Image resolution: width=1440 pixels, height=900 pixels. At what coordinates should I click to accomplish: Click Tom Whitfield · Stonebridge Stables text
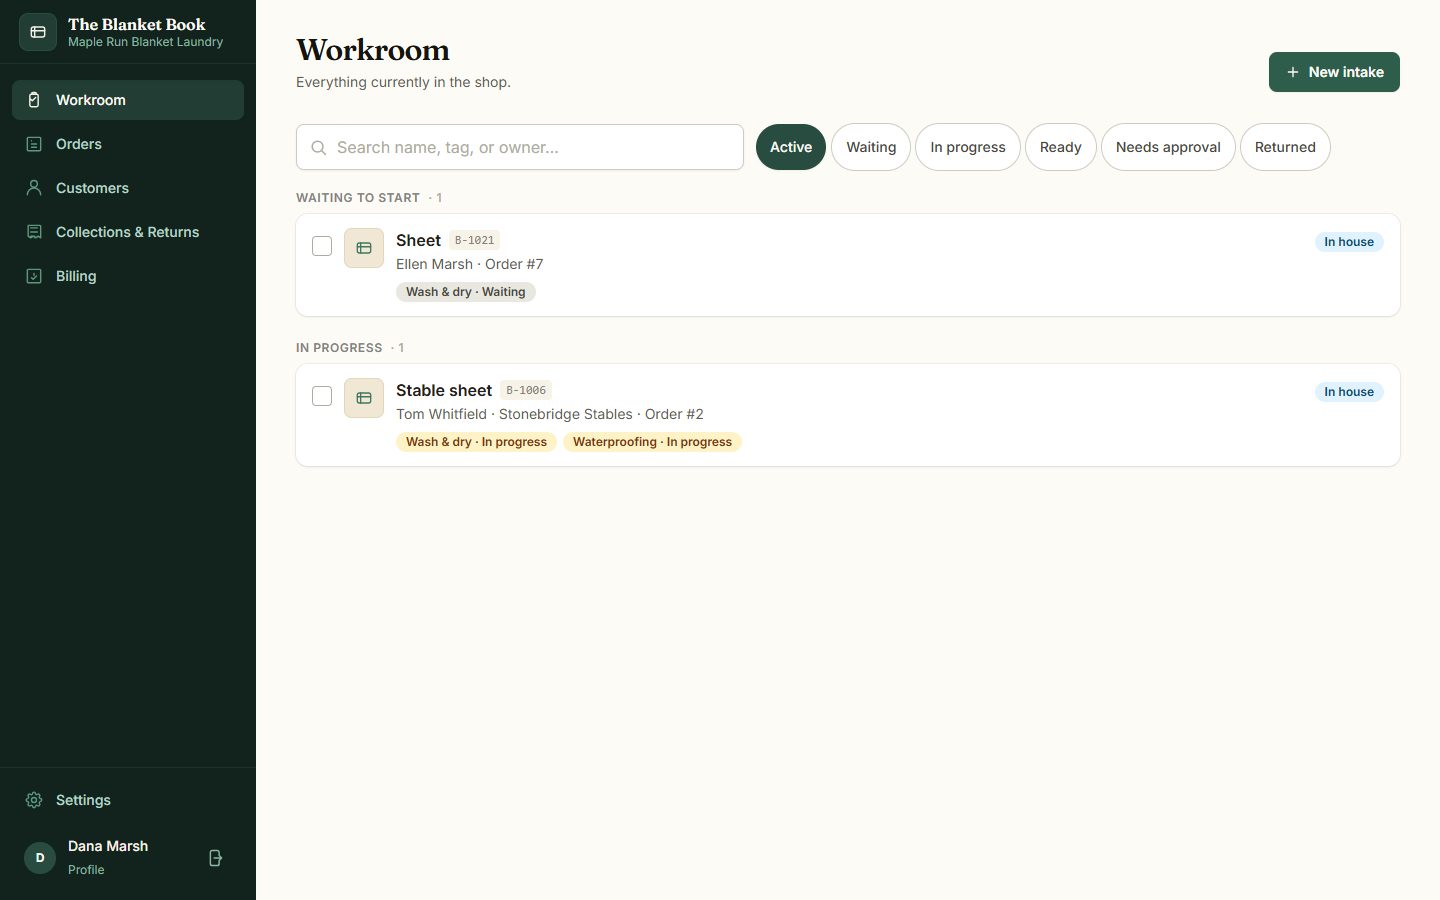(514, 414)
